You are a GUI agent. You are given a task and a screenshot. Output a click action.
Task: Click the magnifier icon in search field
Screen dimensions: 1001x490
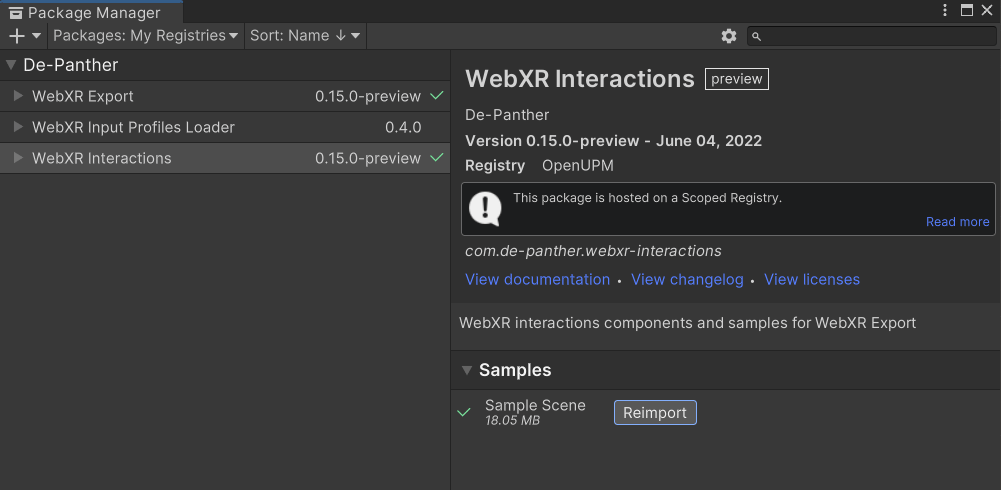point(756,37)
